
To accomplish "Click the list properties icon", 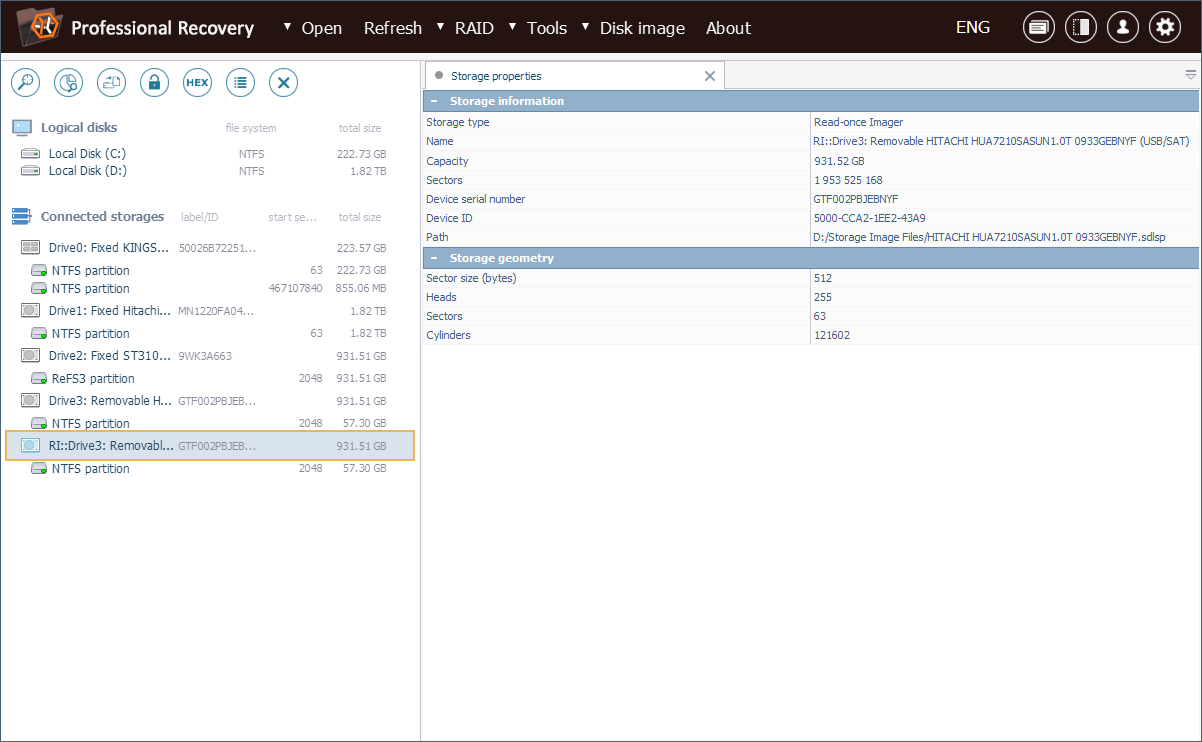I will 240,83.
